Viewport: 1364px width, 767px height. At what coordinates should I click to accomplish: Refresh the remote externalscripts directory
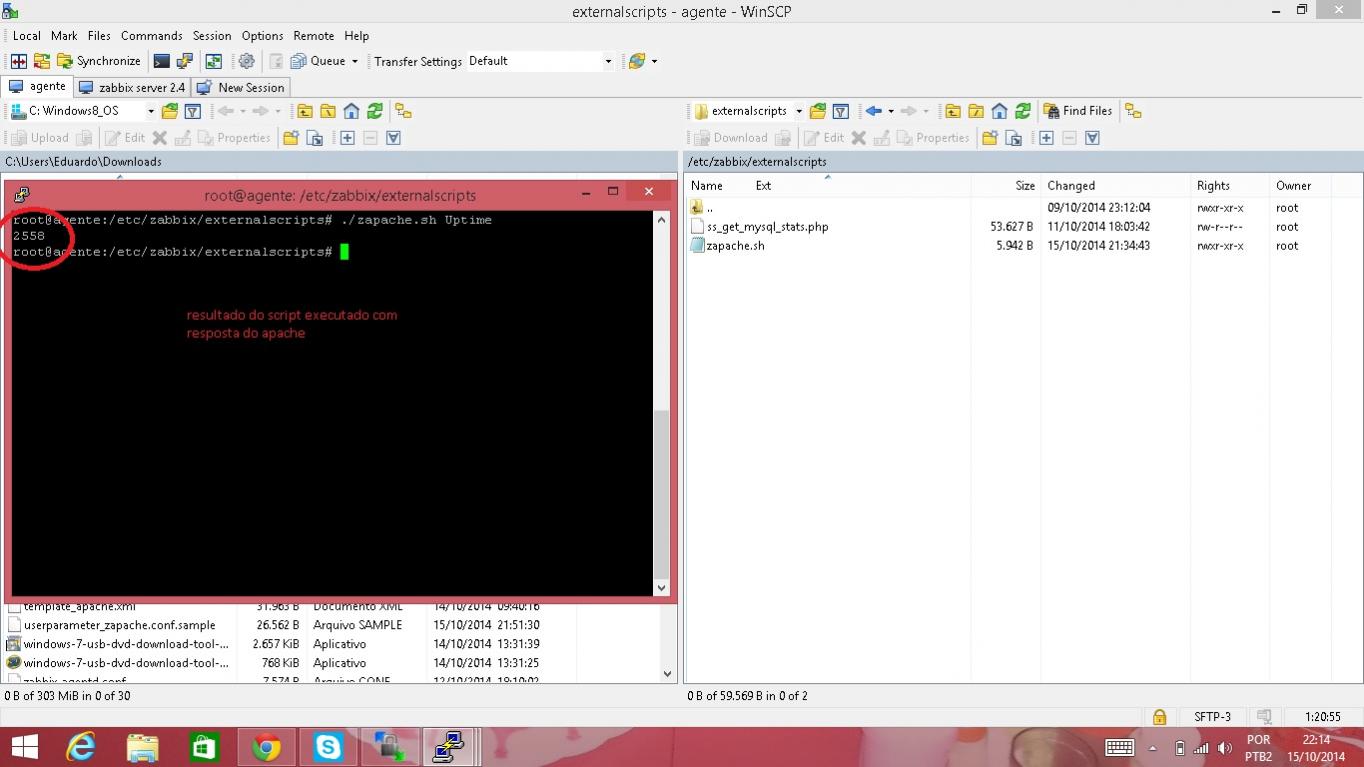tap(1022, 111)
